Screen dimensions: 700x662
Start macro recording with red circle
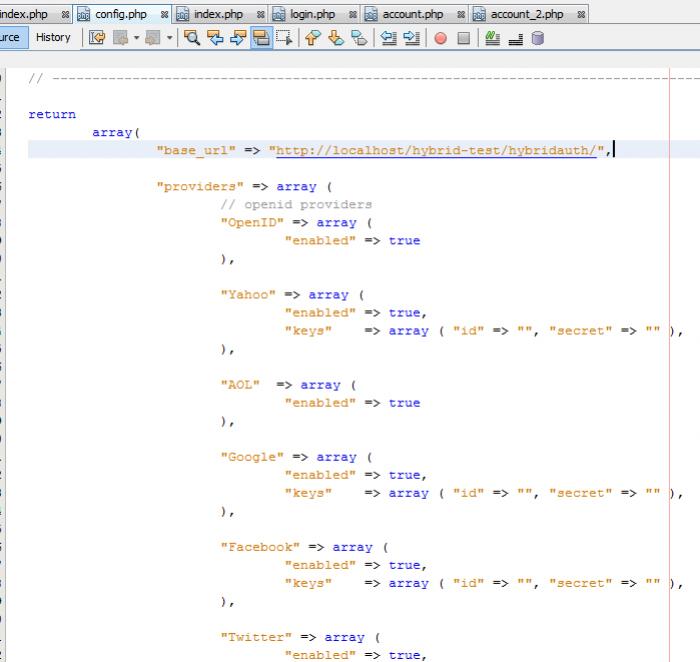point(440,38)
